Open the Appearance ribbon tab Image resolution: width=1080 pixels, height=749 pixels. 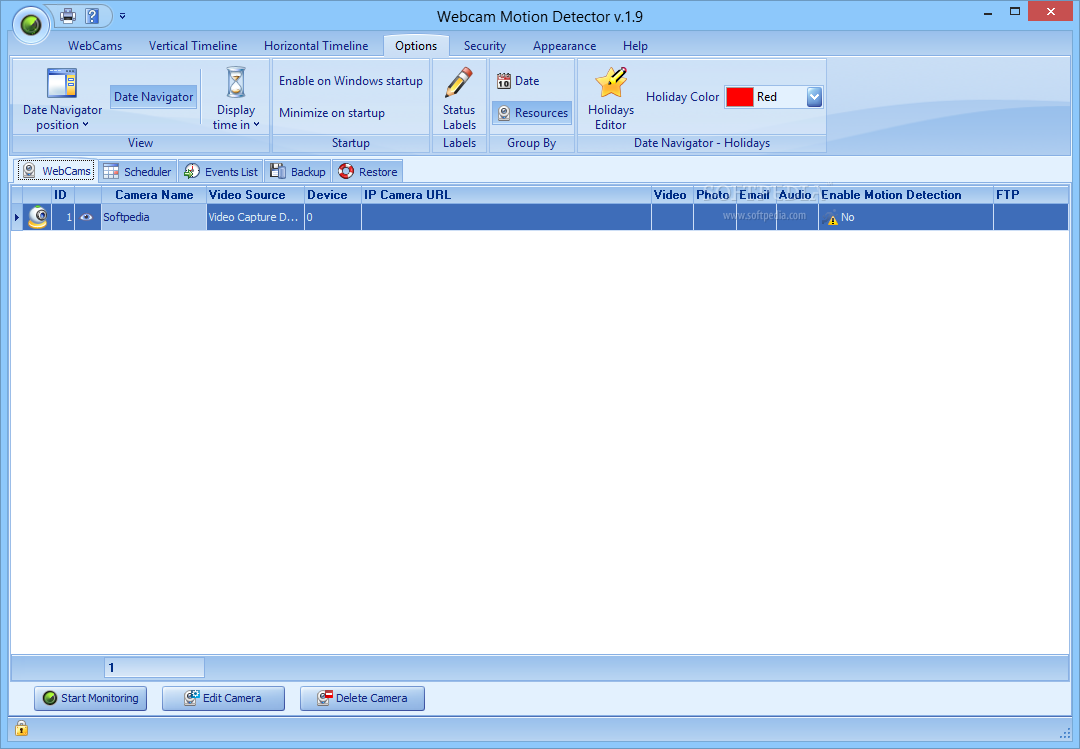565,45
